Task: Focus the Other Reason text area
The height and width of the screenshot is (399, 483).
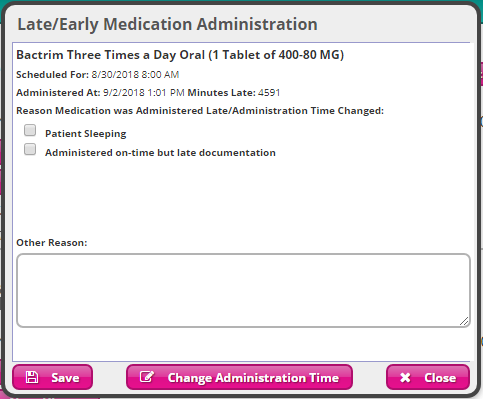Action: click(x=243, y=290)
